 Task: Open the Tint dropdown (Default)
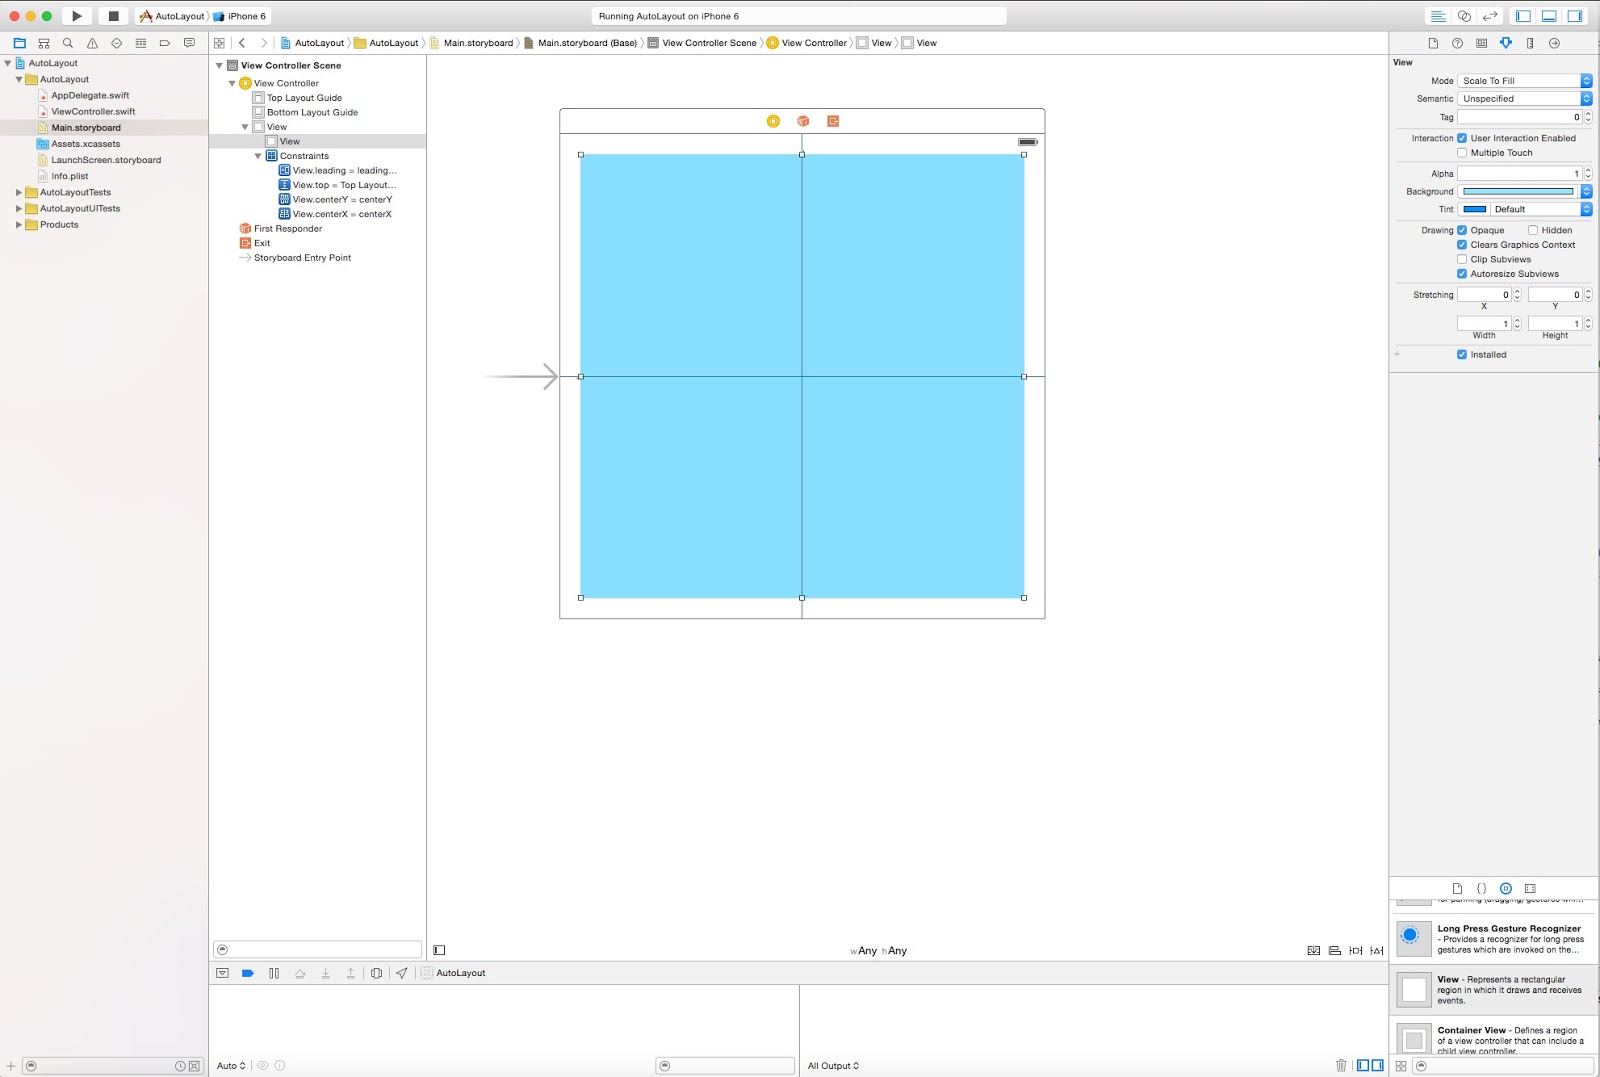pos(1540,209)
